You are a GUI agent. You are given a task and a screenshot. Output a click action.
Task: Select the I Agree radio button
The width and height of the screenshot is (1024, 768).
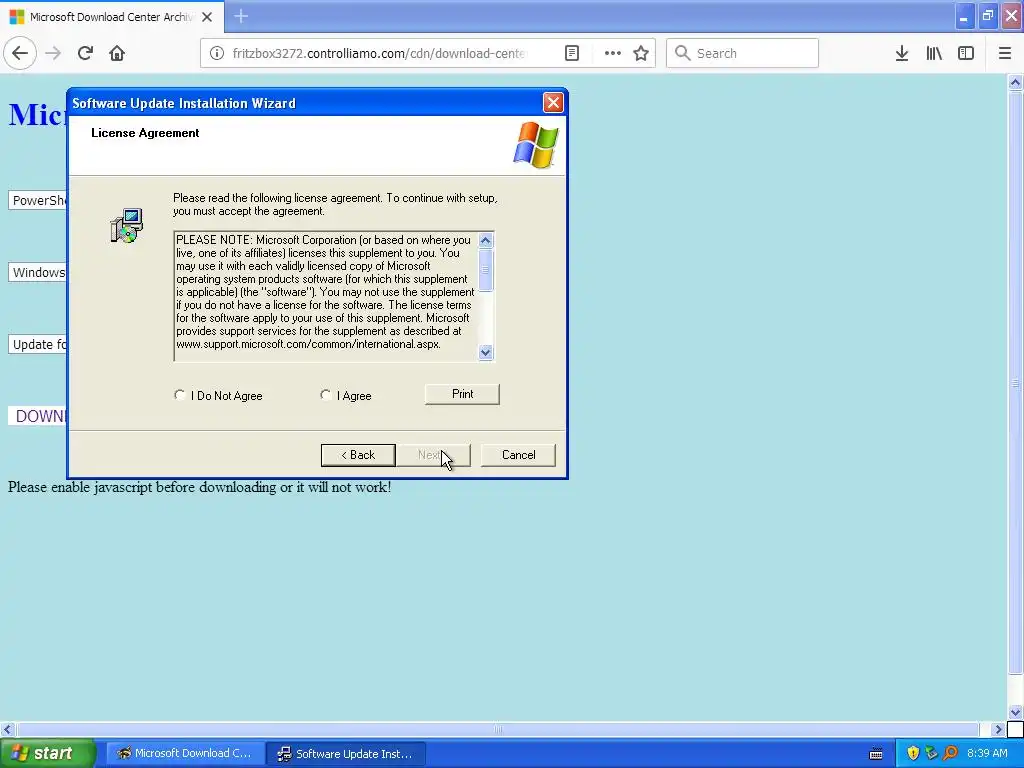coord(325,395)
